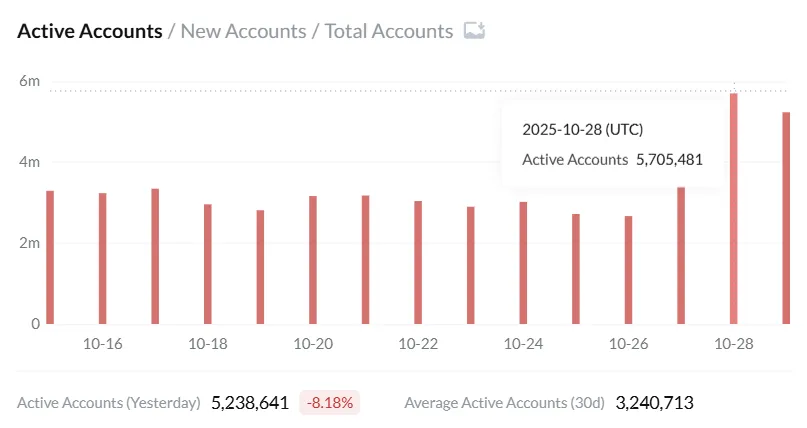Click the highlighted 10-28 bar
Viewport: 807px width, 428px height.
734,208
